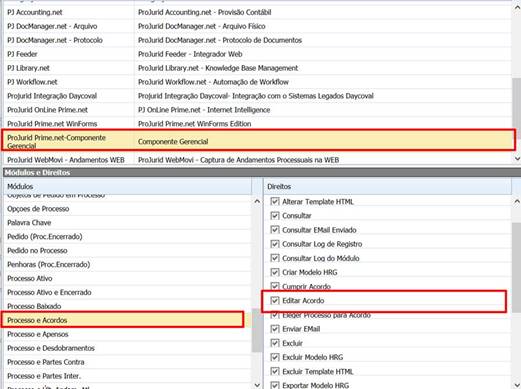
Task: Select PJ DocManager.net - Protocolo row
Action: pyautogui.click(x=257, y=40)
